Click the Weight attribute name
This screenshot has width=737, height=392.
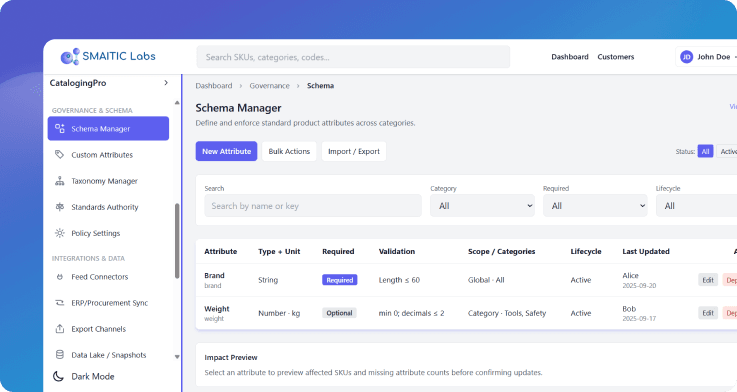(x=217, y=309)
